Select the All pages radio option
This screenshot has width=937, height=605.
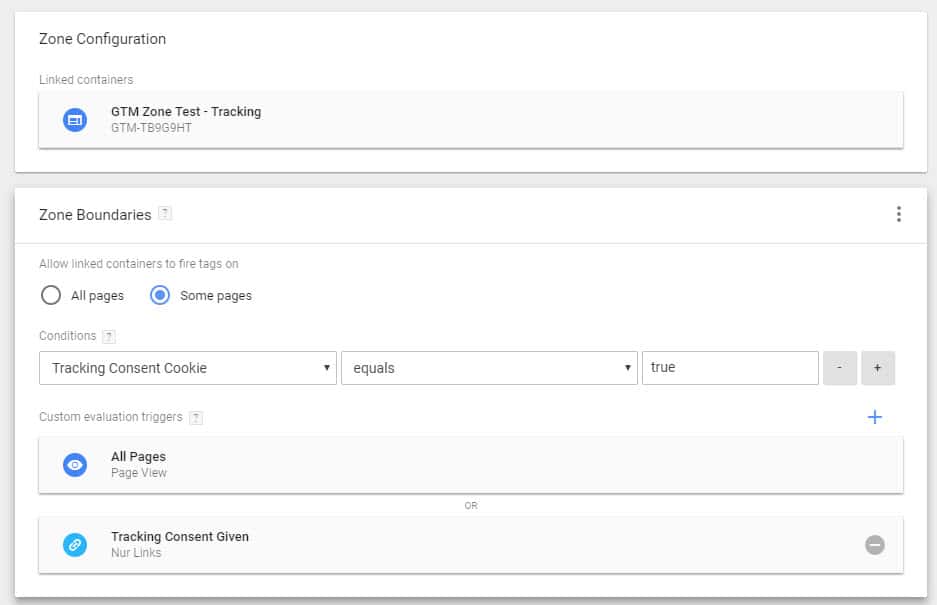[51, 295]
